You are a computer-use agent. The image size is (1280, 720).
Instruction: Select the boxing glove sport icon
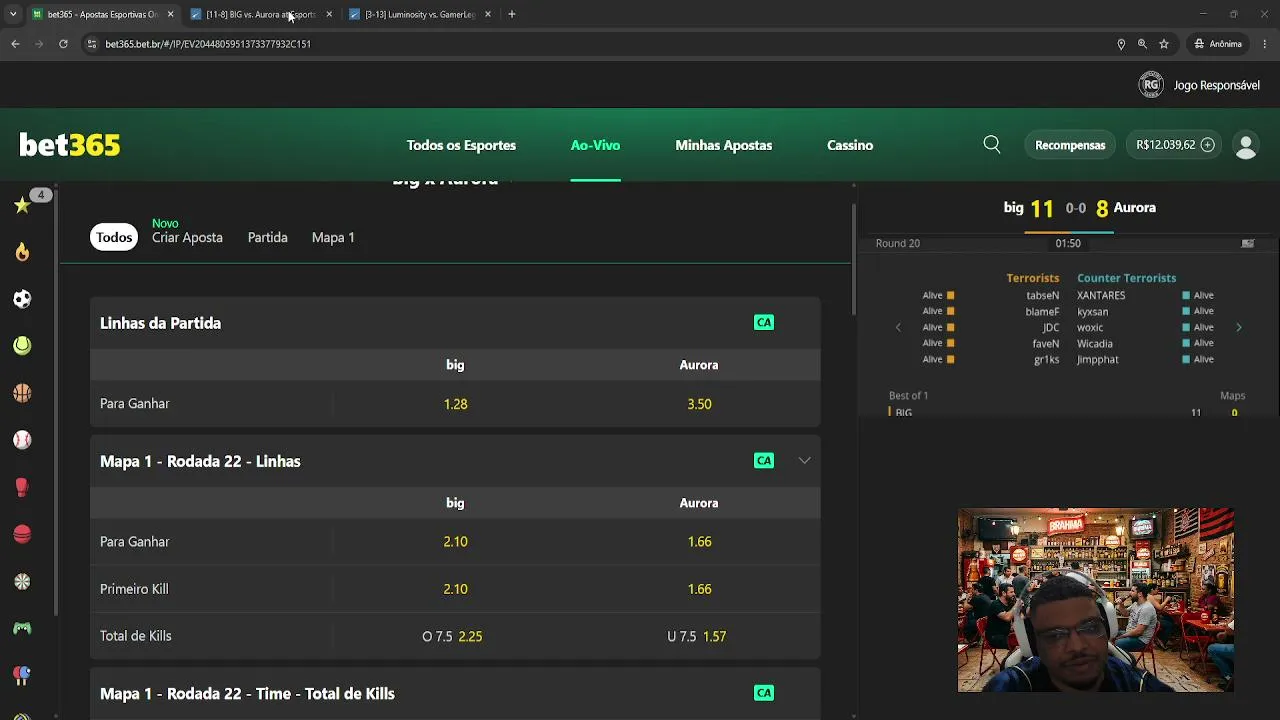[22, 487]
